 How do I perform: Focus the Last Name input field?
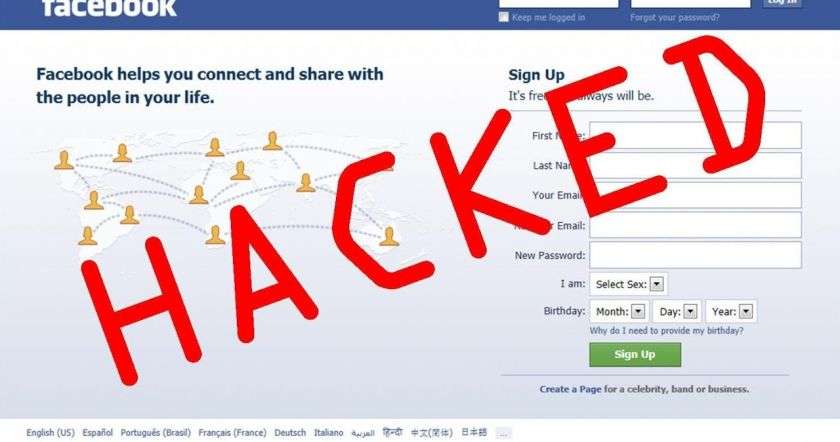tap(695, 165)
